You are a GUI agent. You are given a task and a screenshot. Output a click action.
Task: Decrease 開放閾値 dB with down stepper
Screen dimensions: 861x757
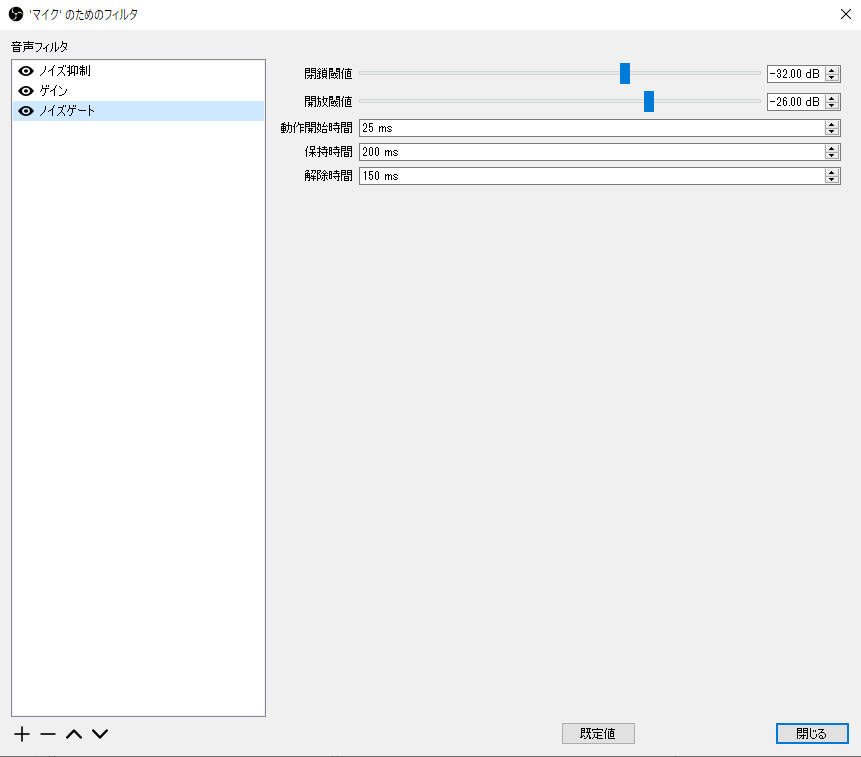pyautogui.click(x=832, y=105)
